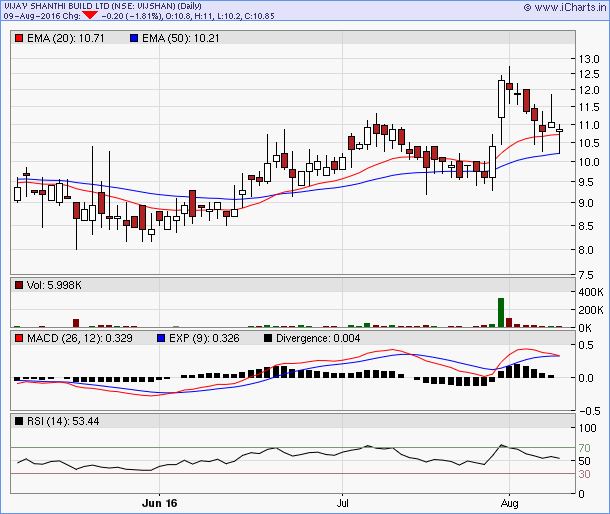The image size is (610, 514).
Task: Click the 10.0 price axis label
Action: tap(589, 162)
